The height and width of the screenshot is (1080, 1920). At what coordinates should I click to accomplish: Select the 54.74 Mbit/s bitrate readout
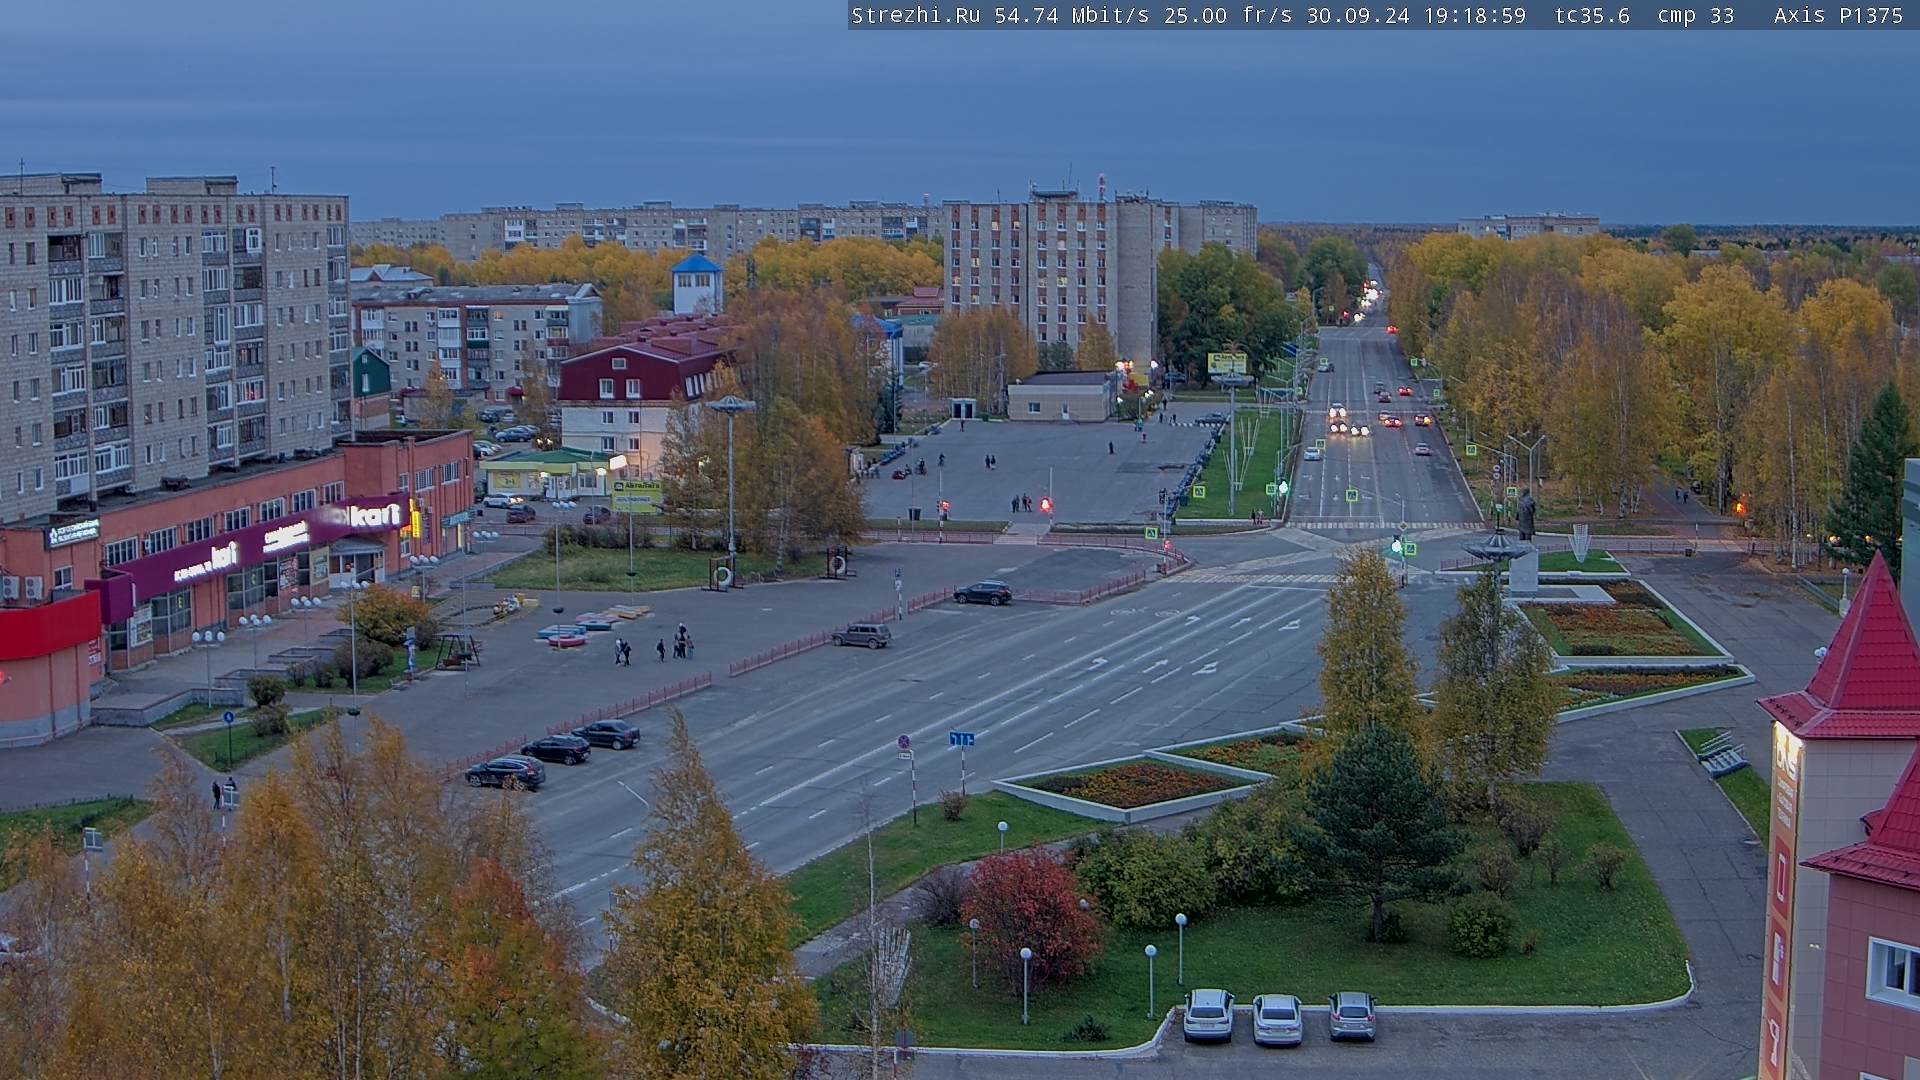point(1071,16)
